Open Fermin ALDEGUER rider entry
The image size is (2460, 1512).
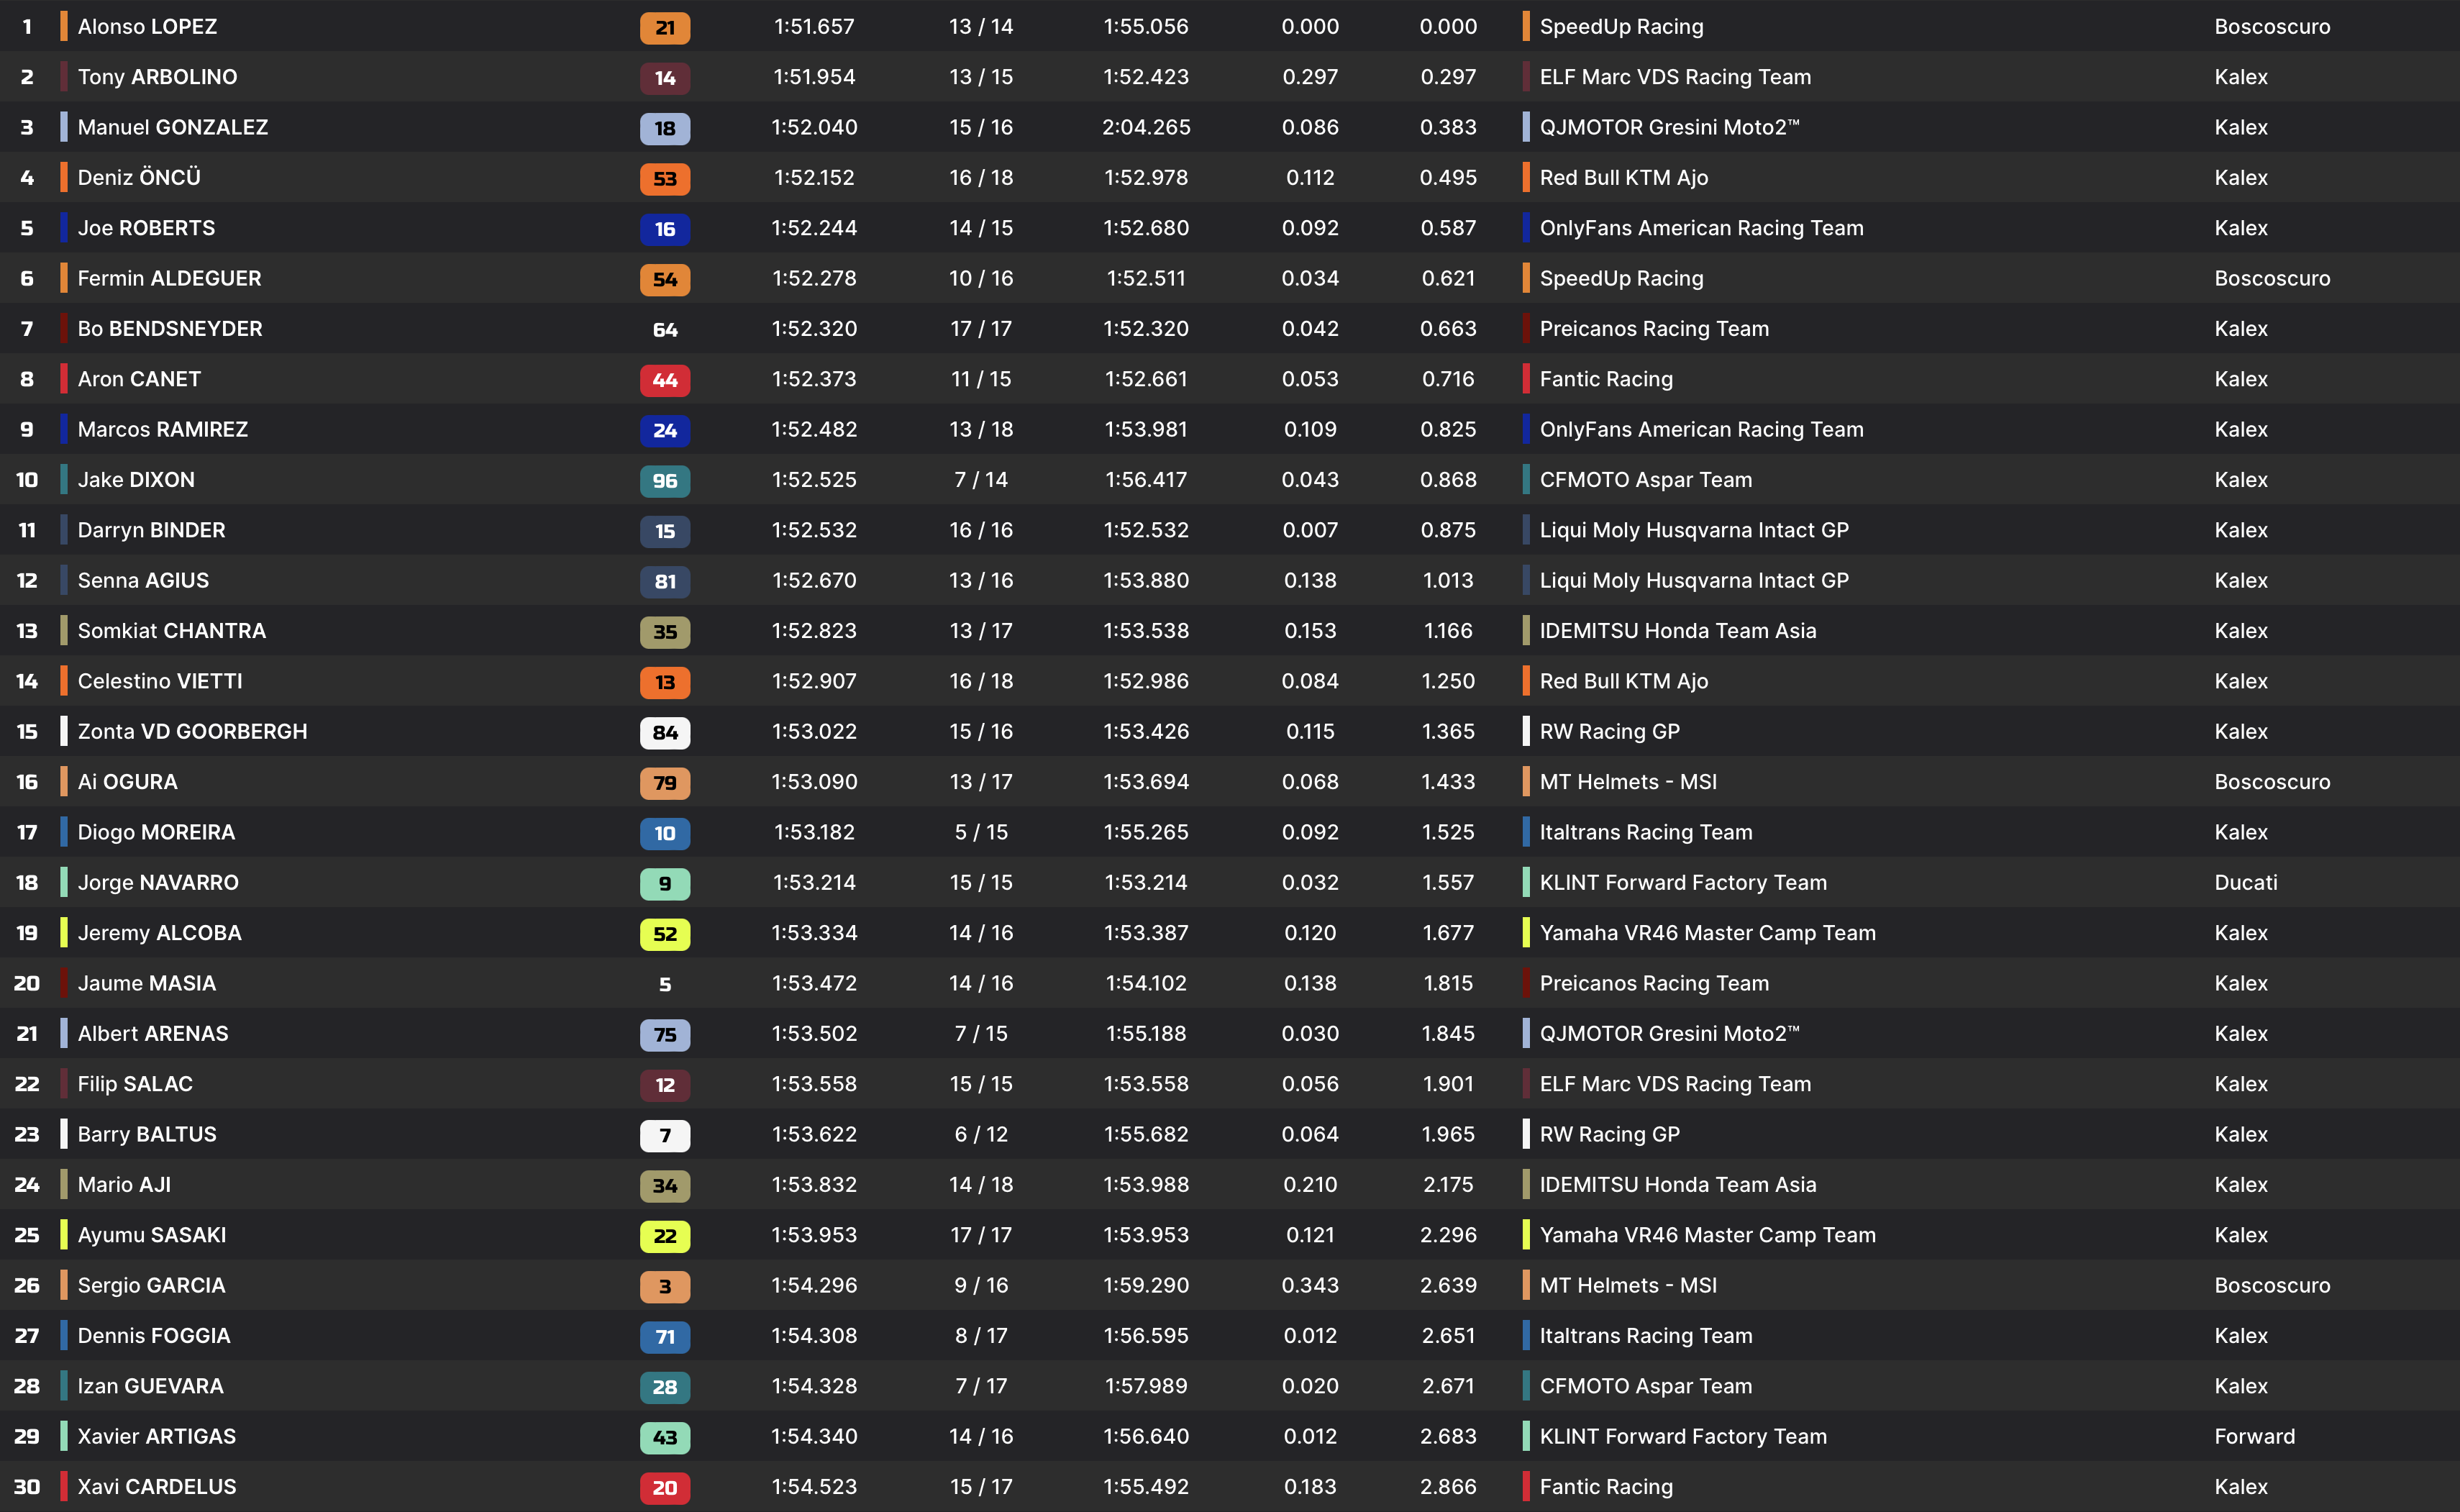[169, 278]
